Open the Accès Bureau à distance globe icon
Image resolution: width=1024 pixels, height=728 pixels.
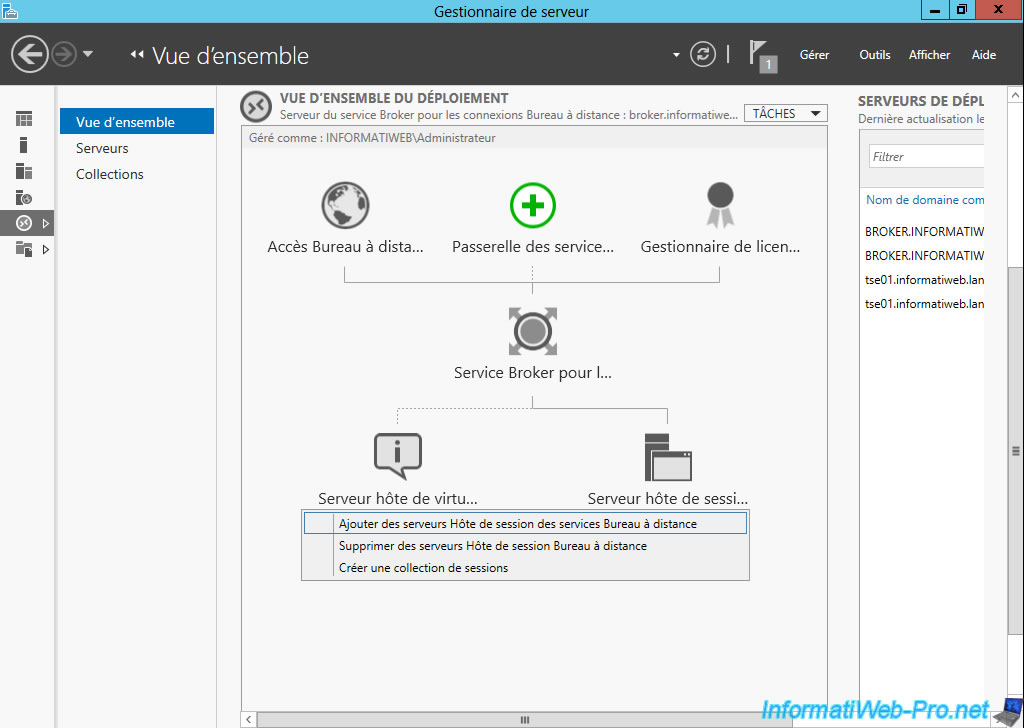[345, 205]
